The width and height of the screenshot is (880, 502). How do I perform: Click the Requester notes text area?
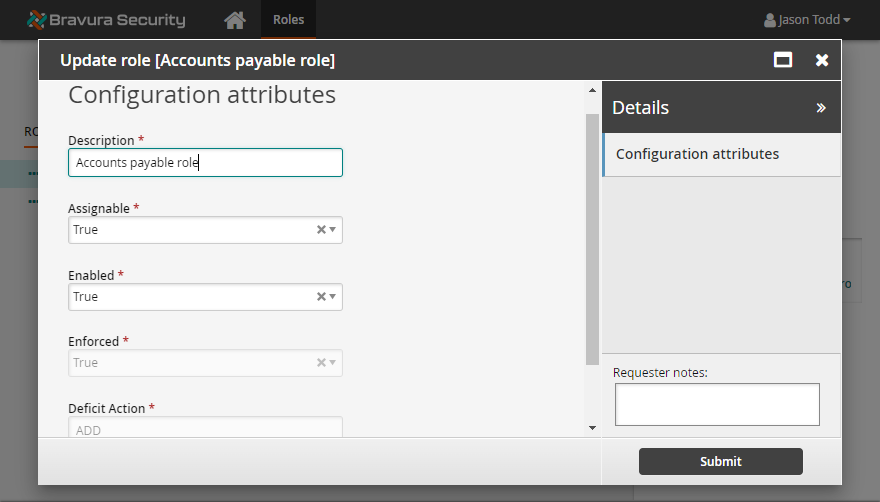coord(717,404)
